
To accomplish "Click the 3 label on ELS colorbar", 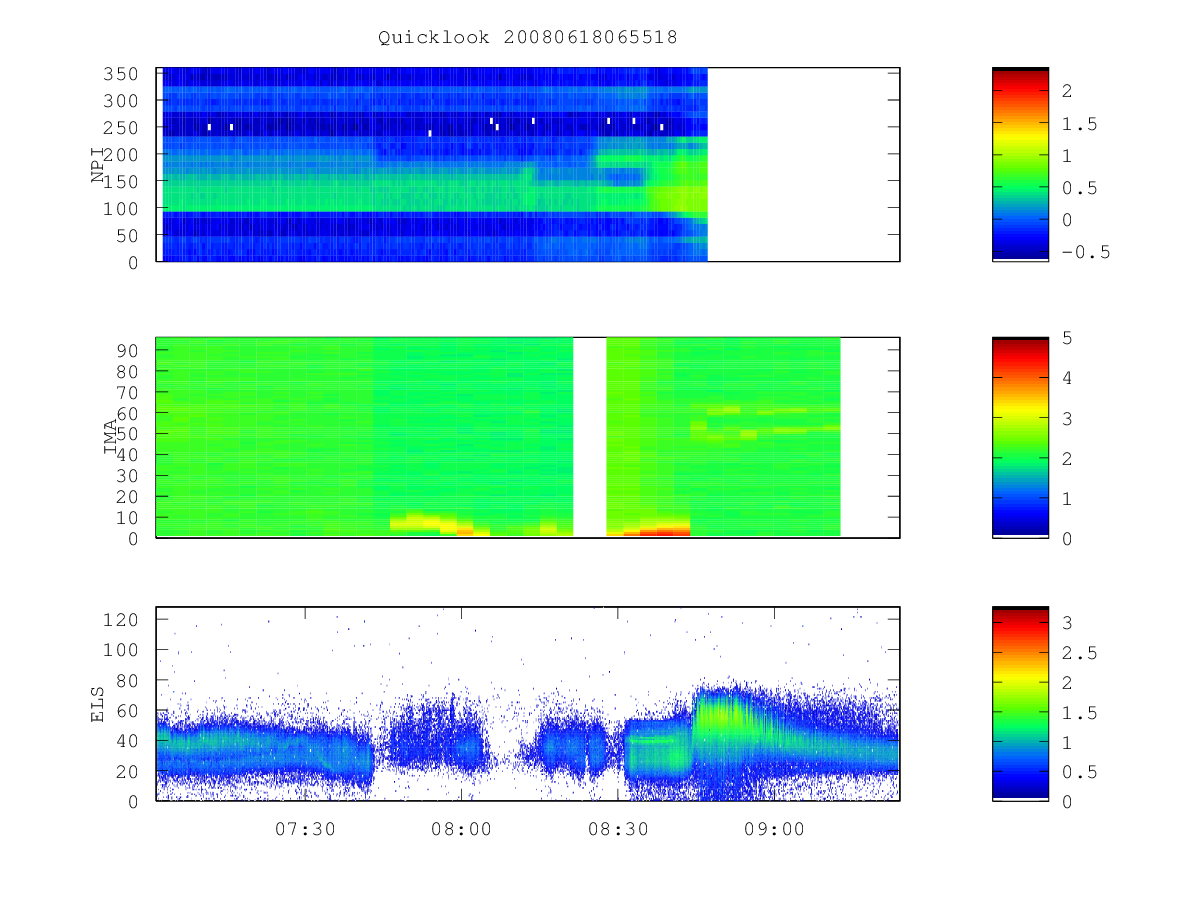I will tap(1068, 623).
